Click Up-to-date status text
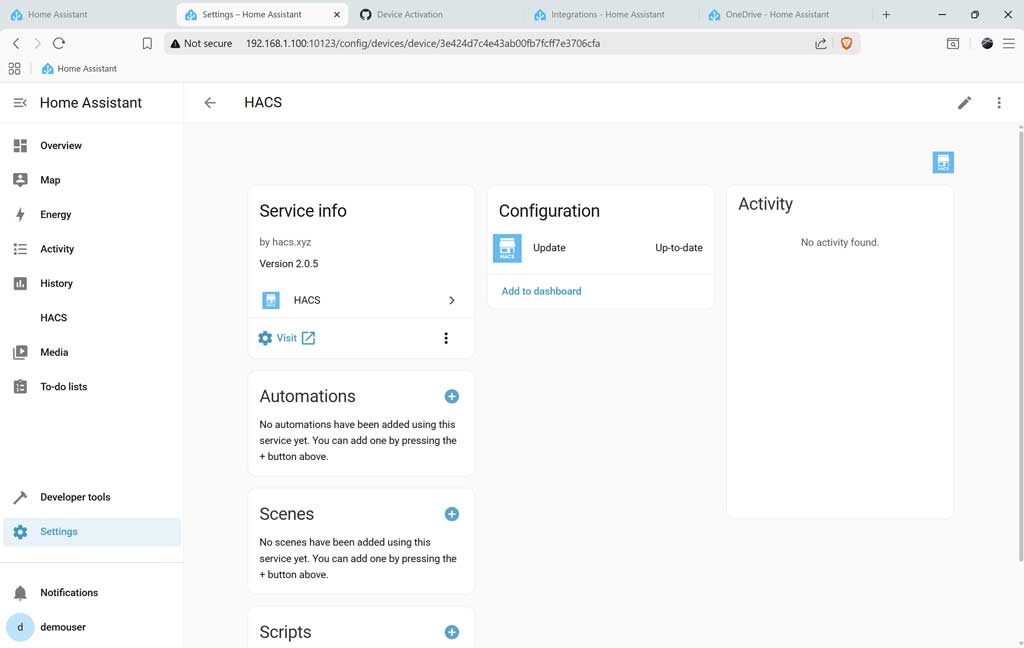Viewport: 1024px width, 648px height. coord(679,248)
